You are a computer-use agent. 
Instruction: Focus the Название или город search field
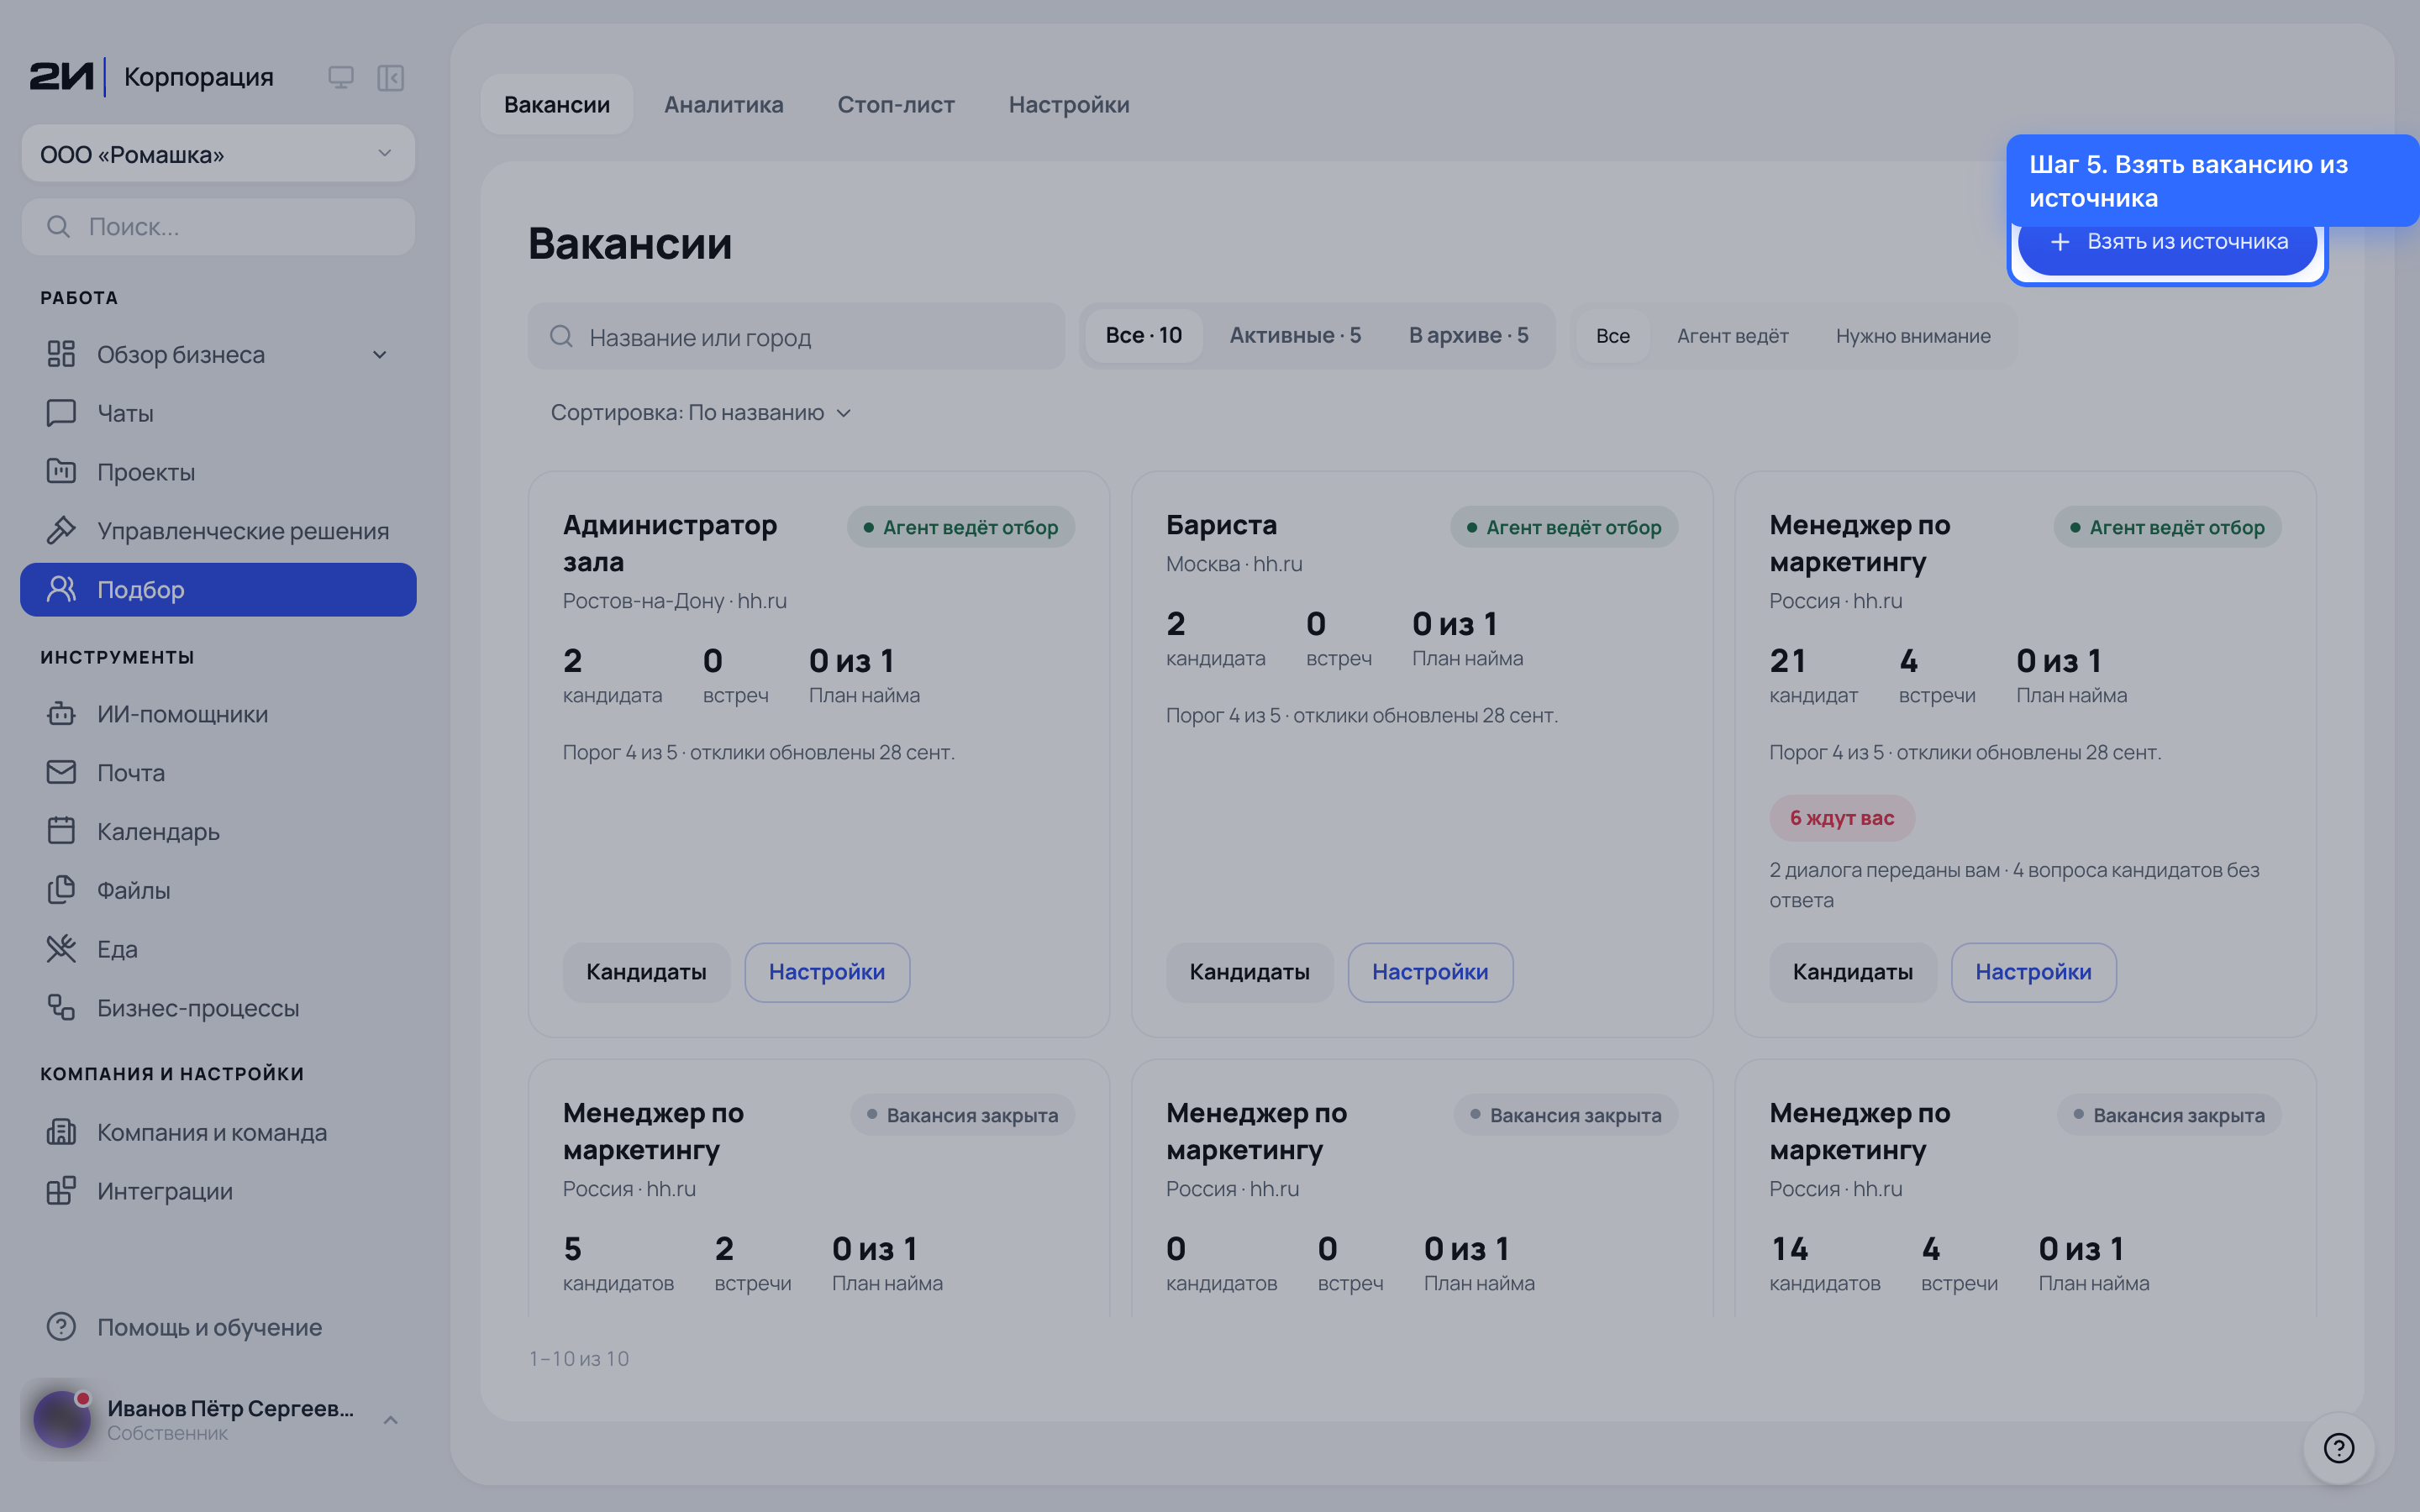(x=796, y=337)
